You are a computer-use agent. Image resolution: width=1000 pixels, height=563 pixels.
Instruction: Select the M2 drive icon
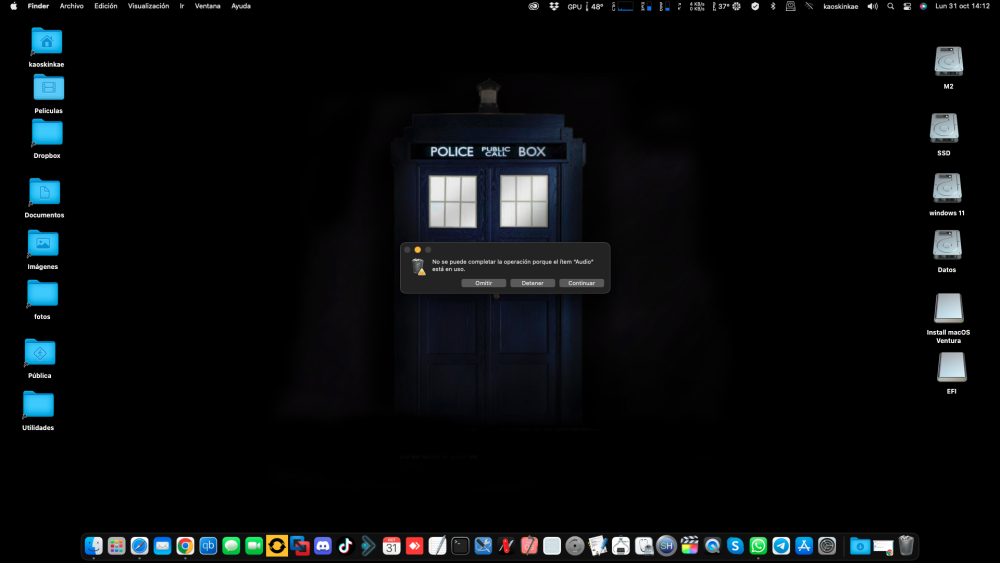click(948, 62)
